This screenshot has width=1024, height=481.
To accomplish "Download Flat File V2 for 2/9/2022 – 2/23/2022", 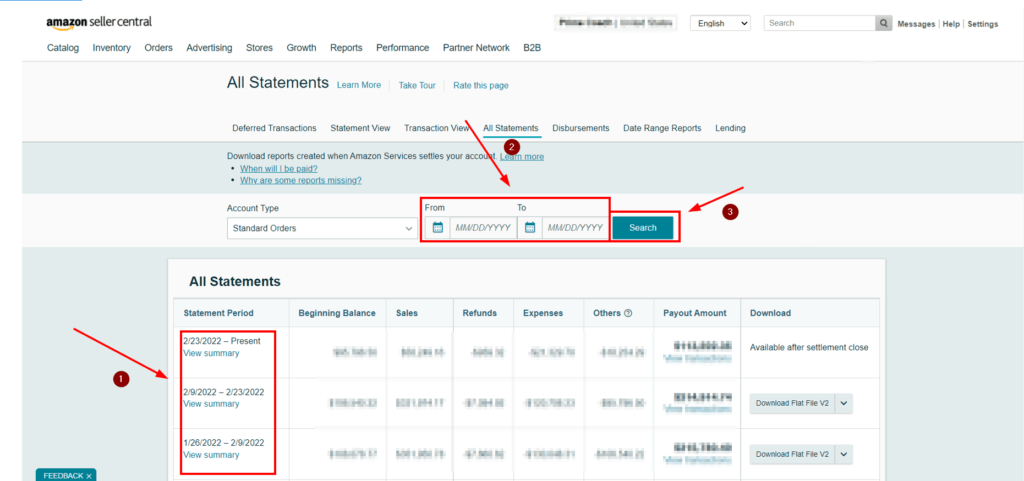I will tap(792, 403).
